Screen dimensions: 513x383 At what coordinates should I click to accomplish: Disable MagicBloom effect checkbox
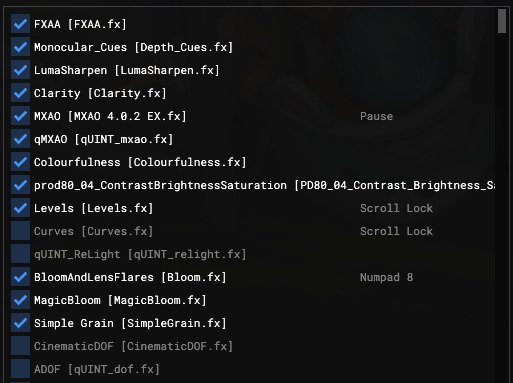(x=20, y=300)
